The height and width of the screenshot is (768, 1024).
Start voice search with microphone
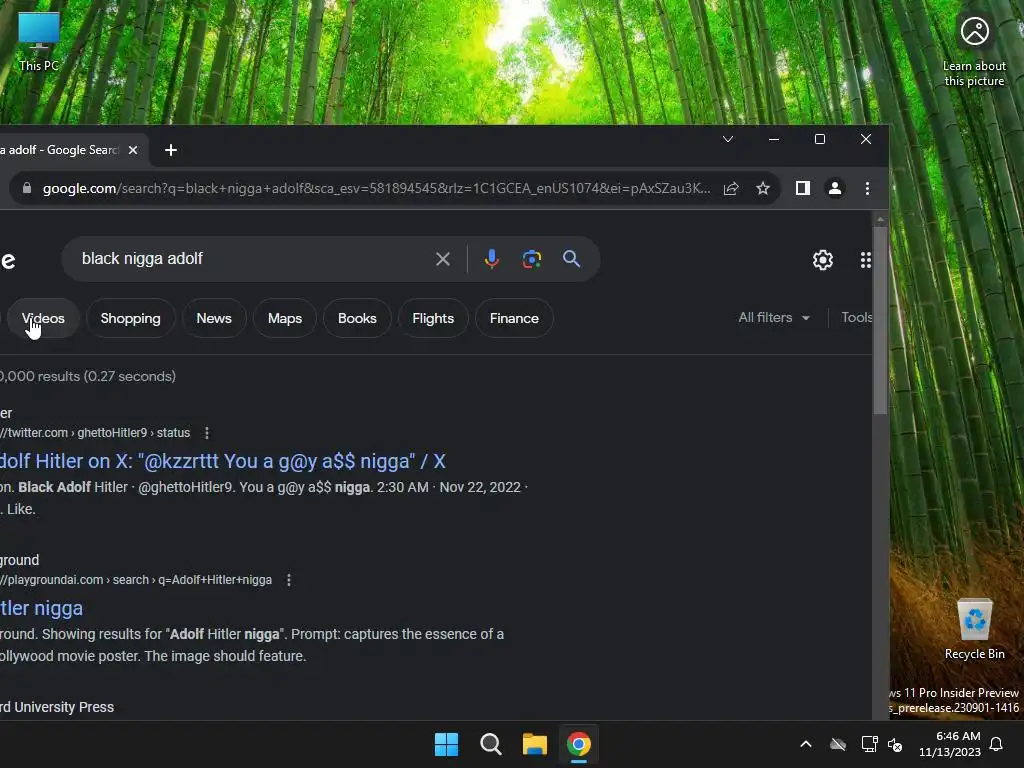492,259
